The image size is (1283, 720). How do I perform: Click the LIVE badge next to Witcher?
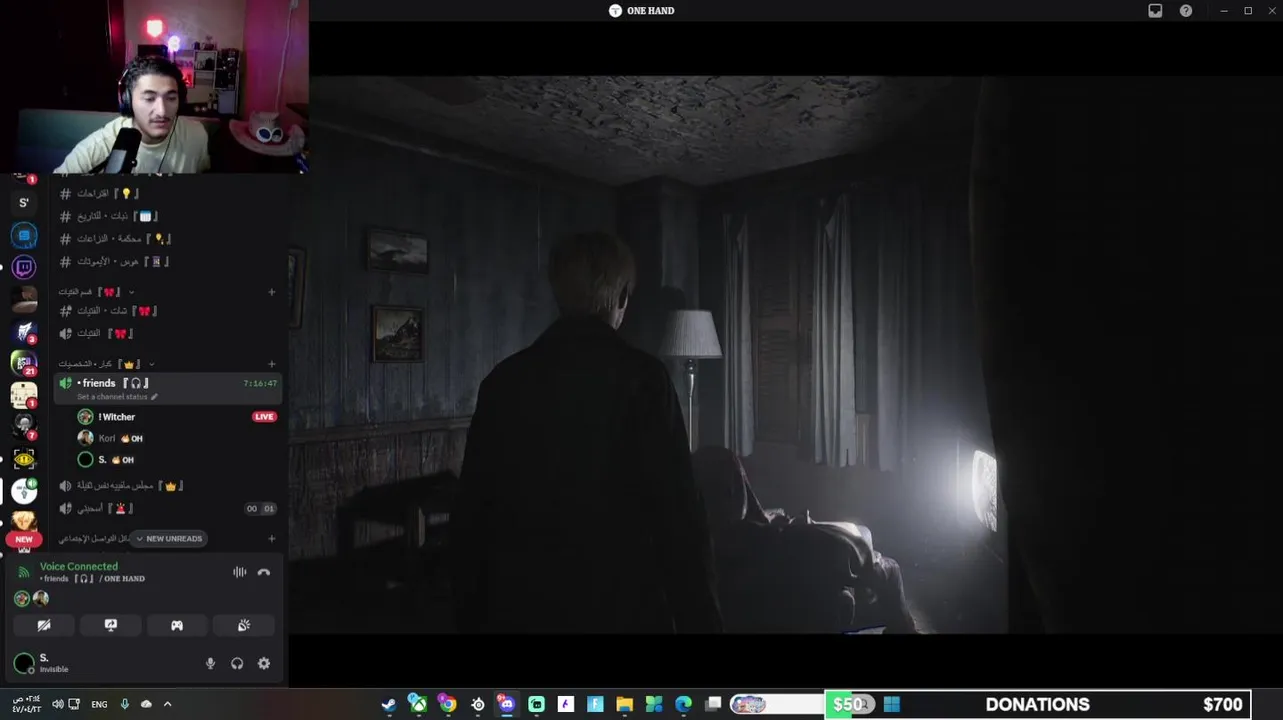tap(264, 417)
